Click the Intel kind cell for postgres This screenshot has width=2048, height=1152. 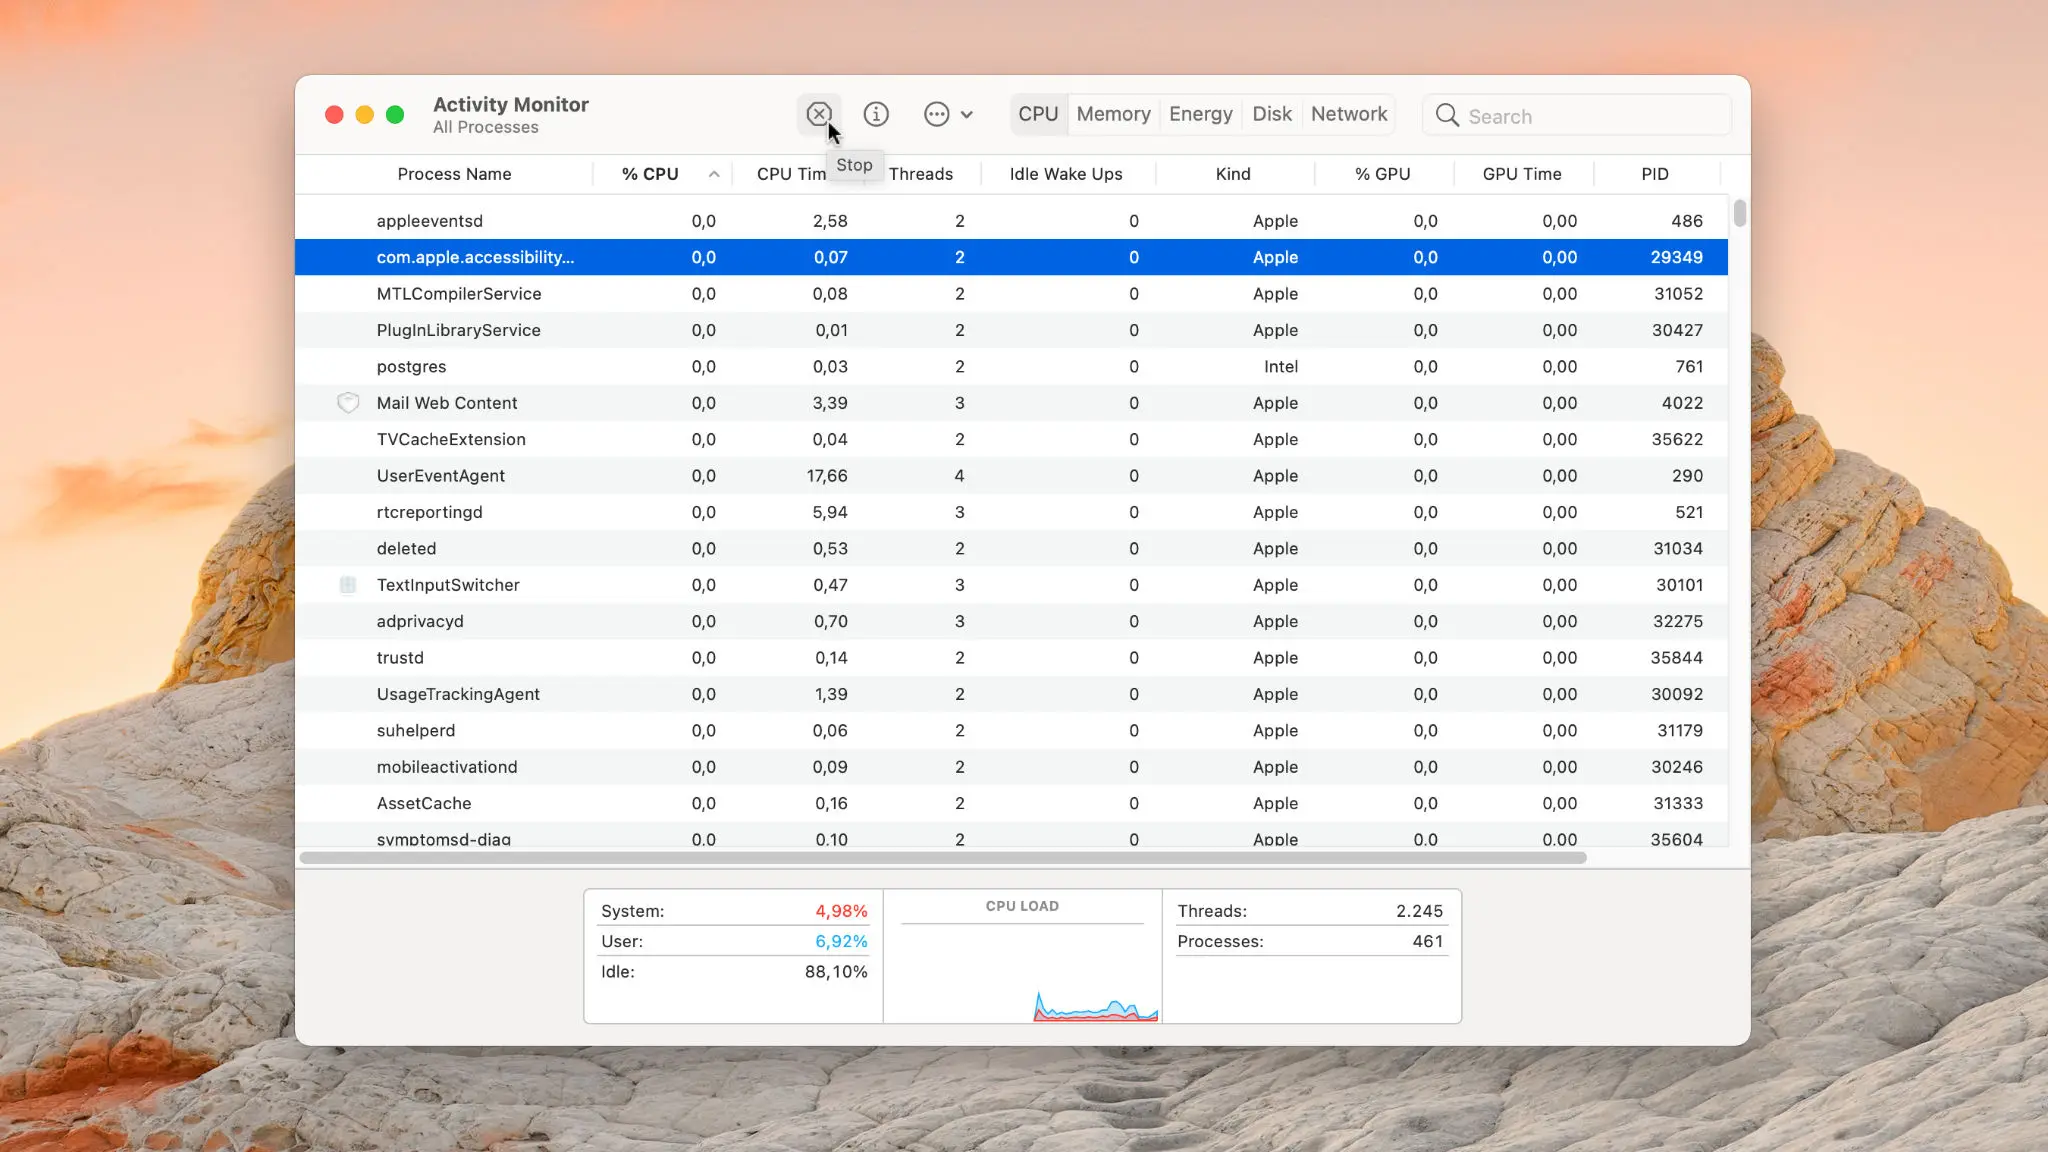1280,367
